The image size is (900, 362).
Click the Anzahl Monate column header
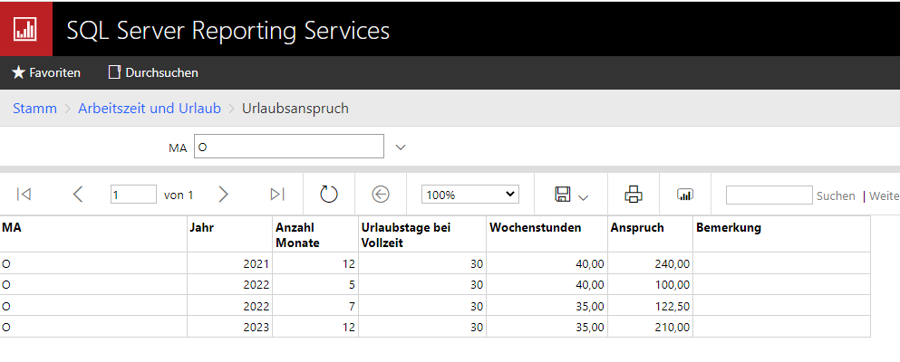click(316, 234)
